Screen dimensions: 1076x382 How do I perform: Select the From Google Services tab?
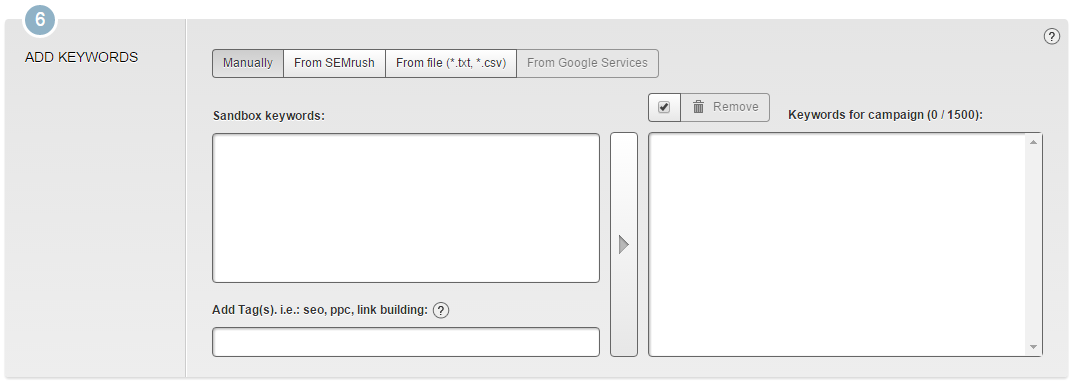[x=587, y=63]
